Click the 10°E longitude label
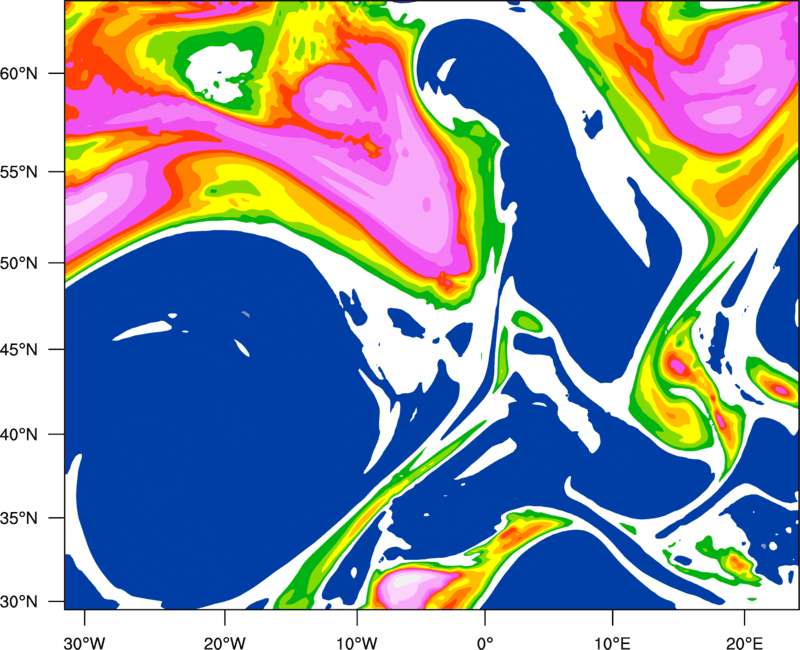The height and width of the screenshot is (650, 800). [612, 643]
